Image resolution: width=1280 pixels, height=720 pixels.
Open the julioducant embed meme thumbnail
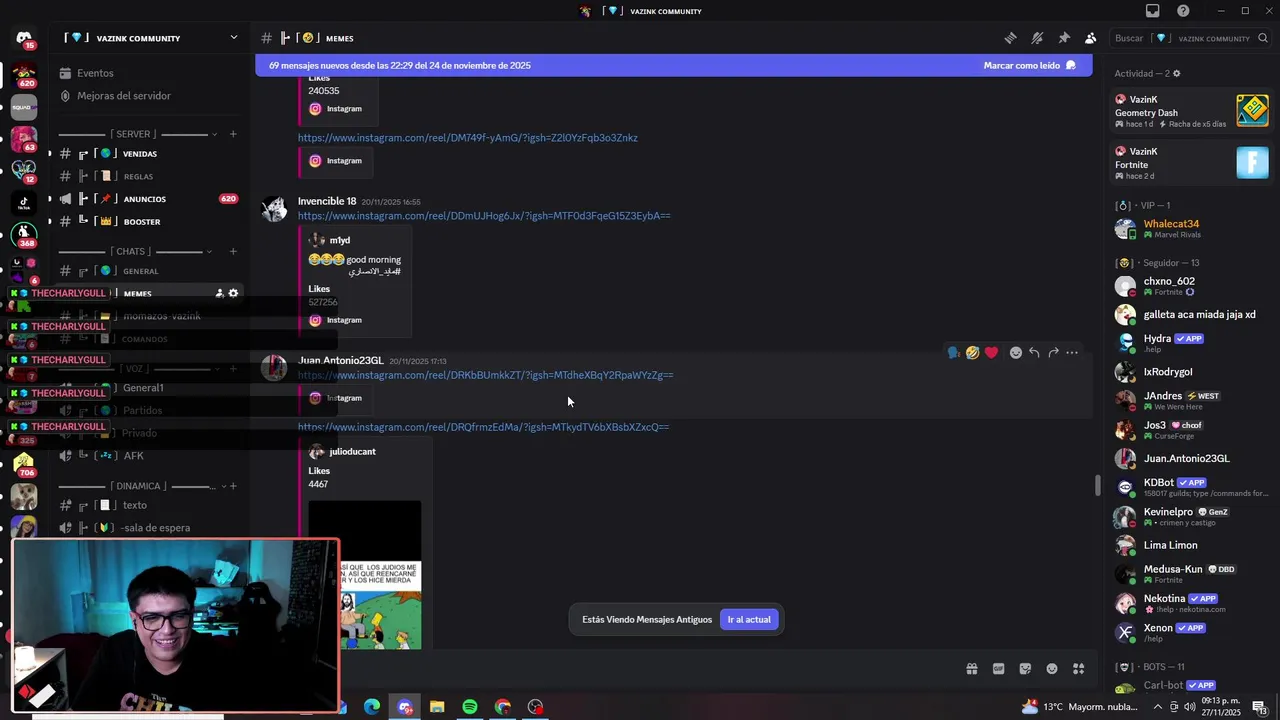[365, 575]
